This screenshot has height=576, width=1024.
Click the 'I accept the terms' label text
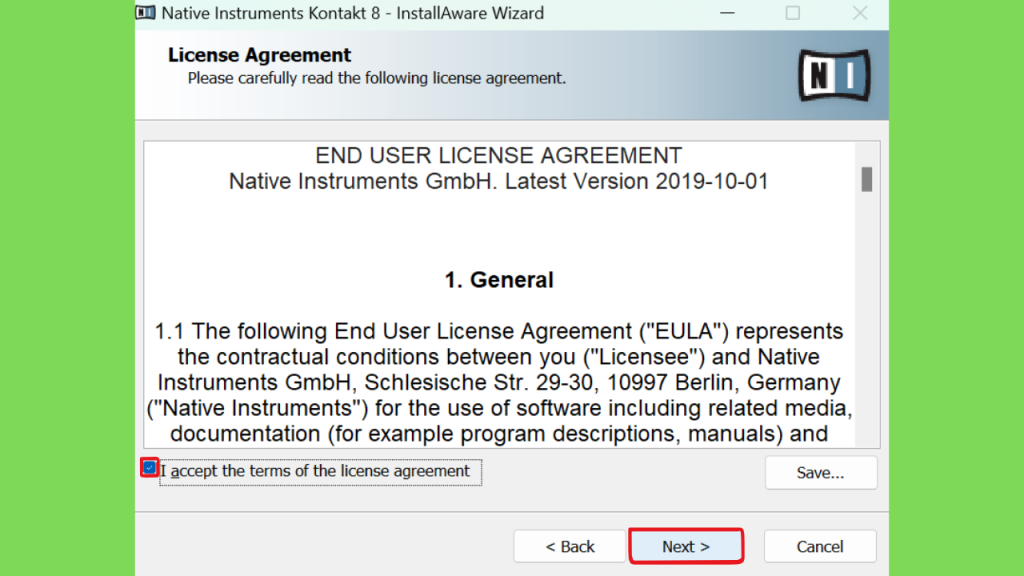[315, 471]
